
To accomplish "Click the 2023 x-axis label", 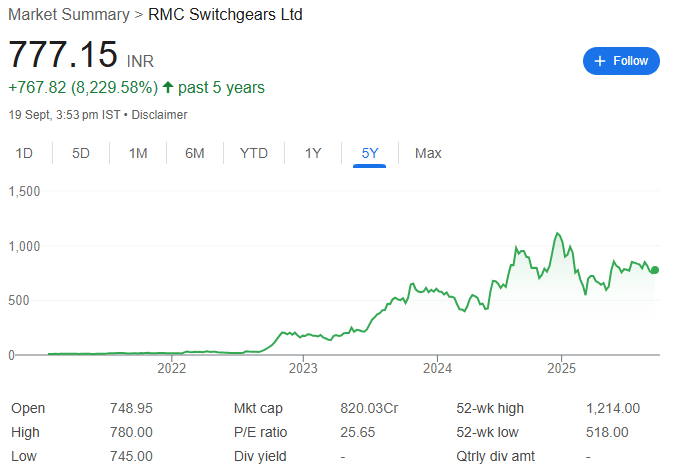I will 303,369.
